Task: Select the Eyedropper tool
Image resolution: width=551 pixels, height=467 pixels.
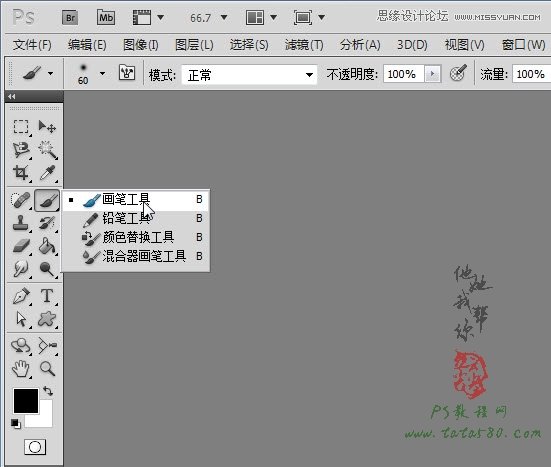Action: click(x=47, y=173)
